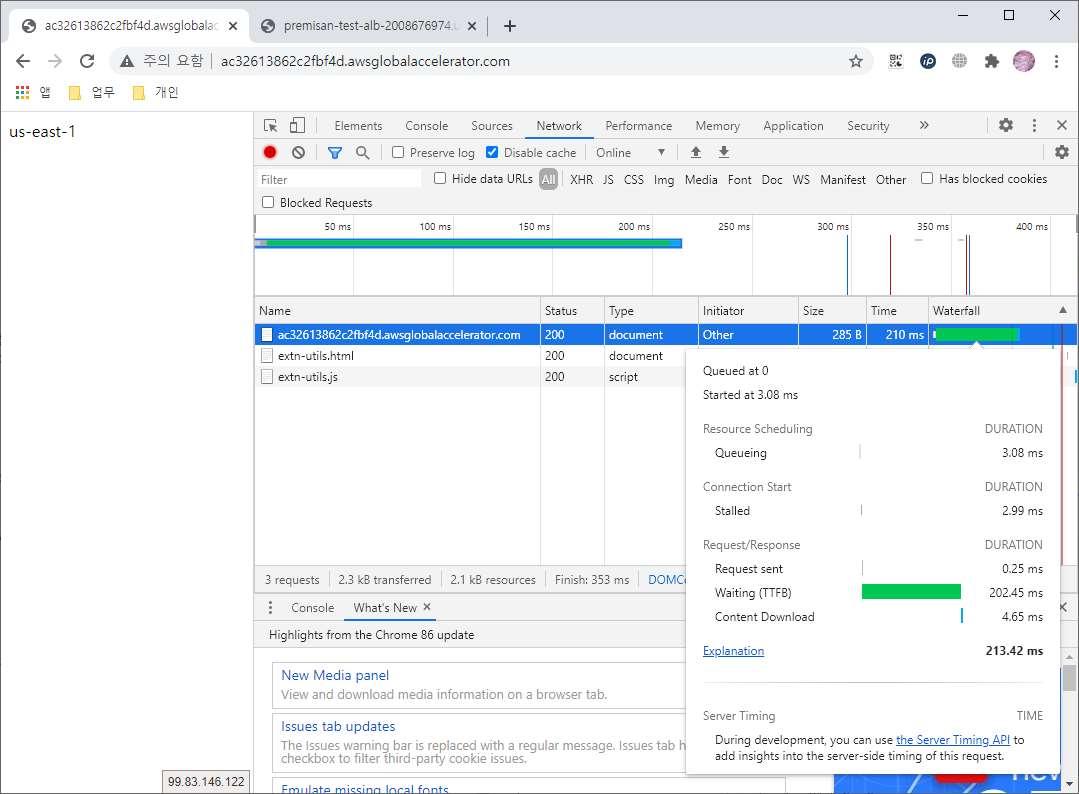The width and height of the screenshot is (1079, 794).
Task: Open the Server Timing API link
Action: (952, 740)
